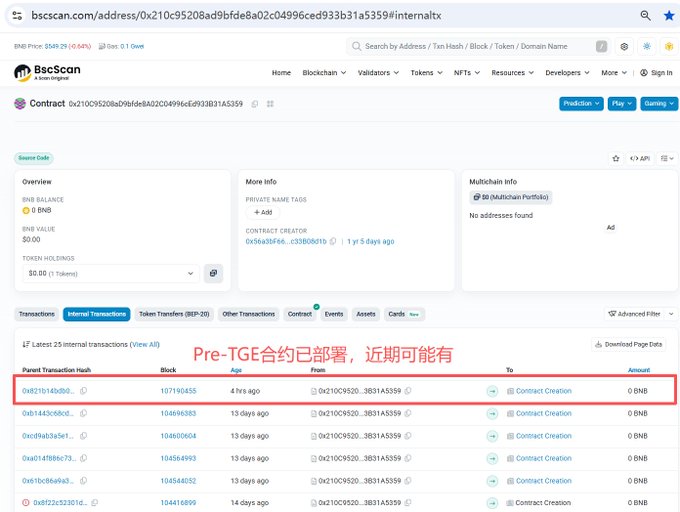Click the slash shortcut key in search box
The width and height of the screenshot is (680, 512).
[x=602, y=46]
